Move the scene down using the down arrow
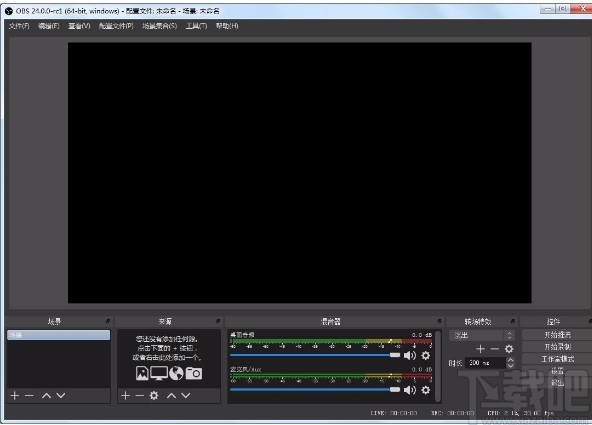The image size is (592, 425). (61, 396)
